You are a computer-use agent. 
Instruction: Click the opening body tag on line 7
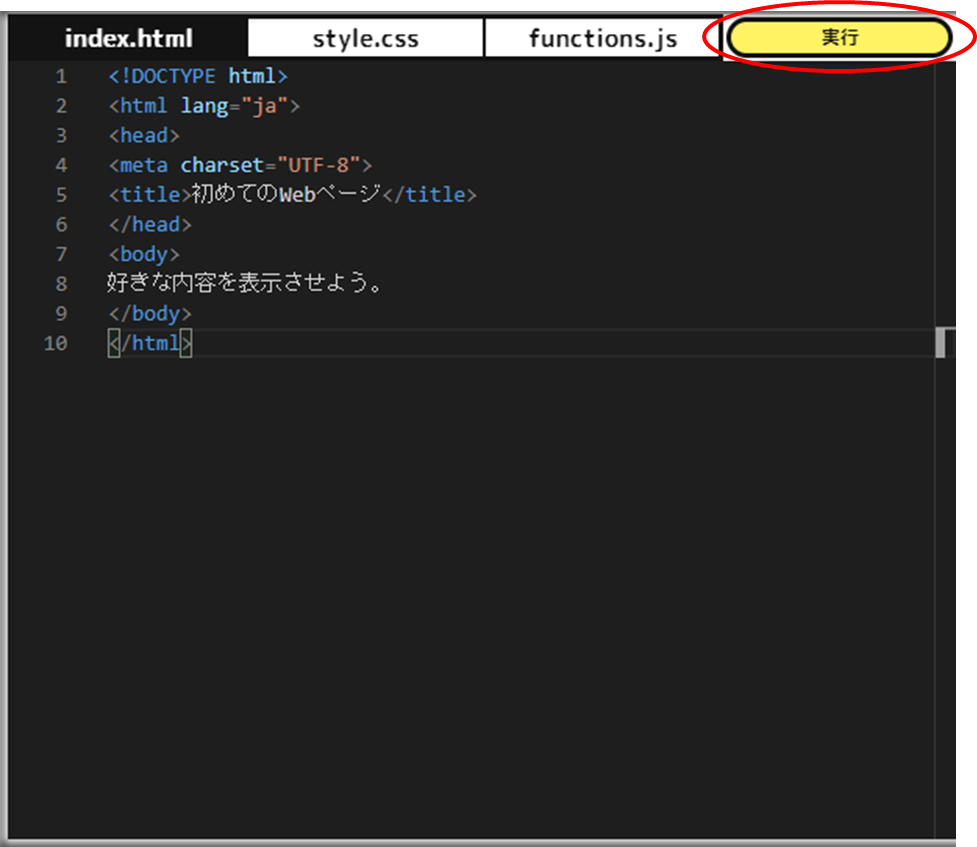coord(144,254)
